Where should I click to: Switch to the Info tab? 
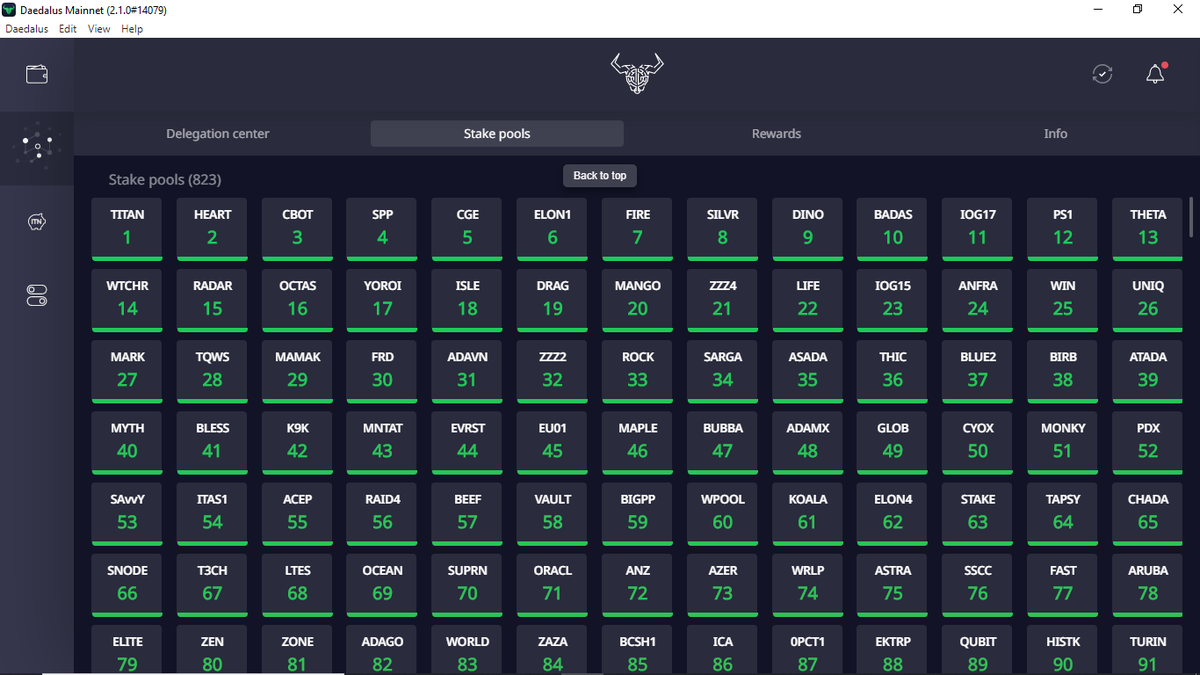pos(1056,134)
